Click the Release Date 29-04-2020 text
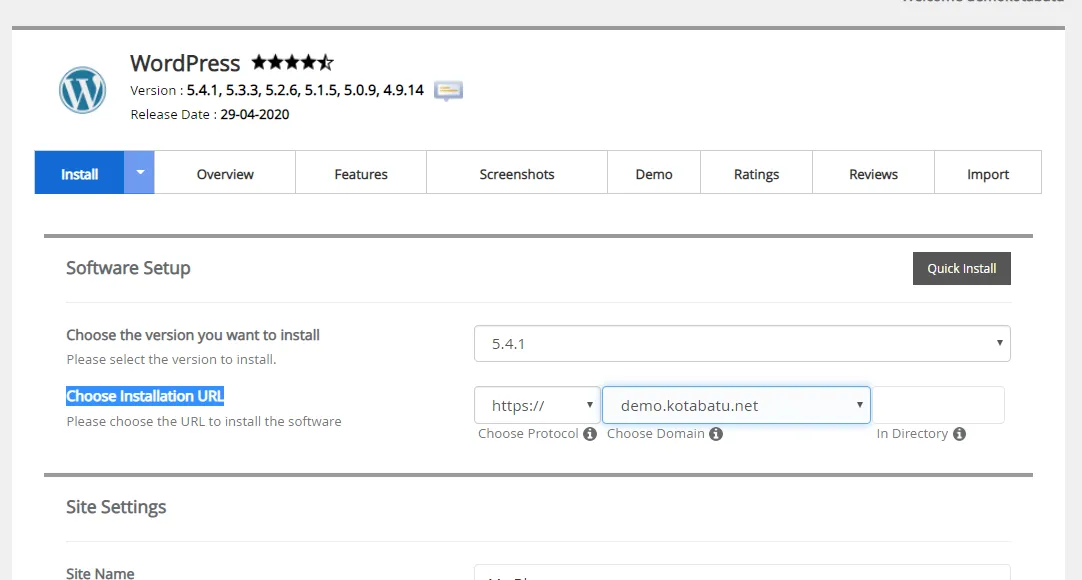This screenshot has width=1082, height=580. coord(210,114)
